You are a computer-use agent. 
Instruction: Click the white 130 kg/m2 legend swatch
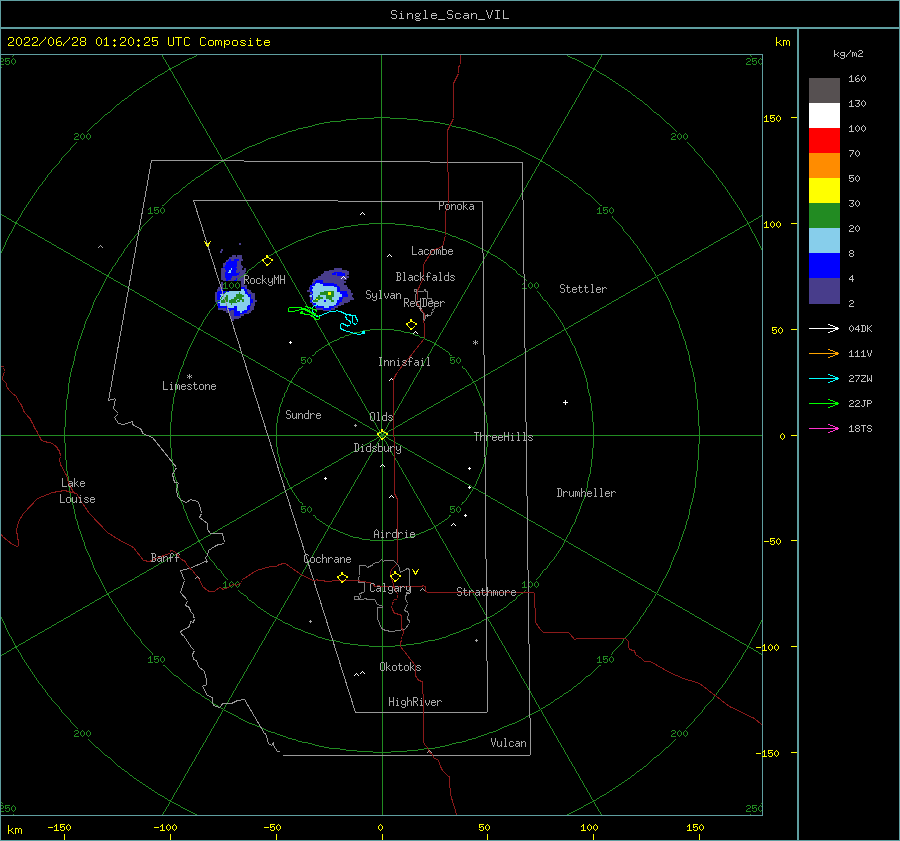click(x=824, y=116)
